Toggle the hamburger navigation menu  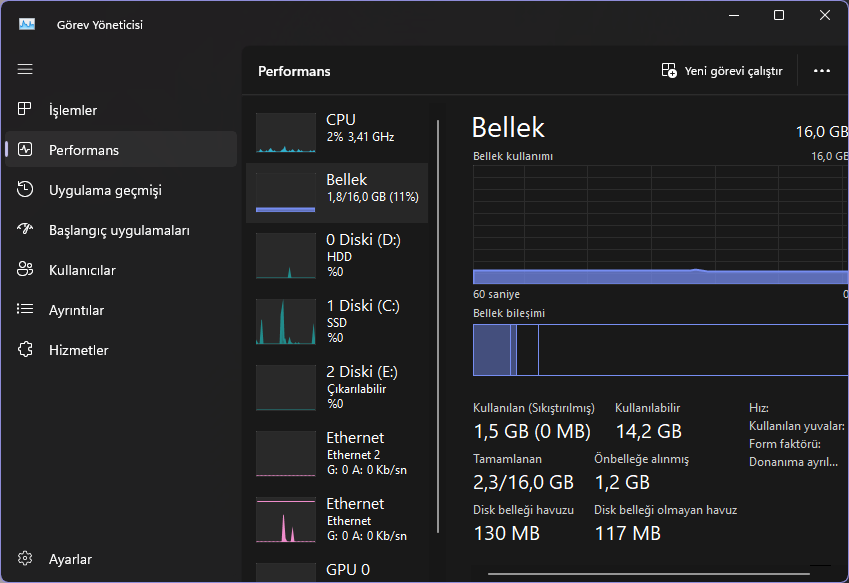[25, 69]
